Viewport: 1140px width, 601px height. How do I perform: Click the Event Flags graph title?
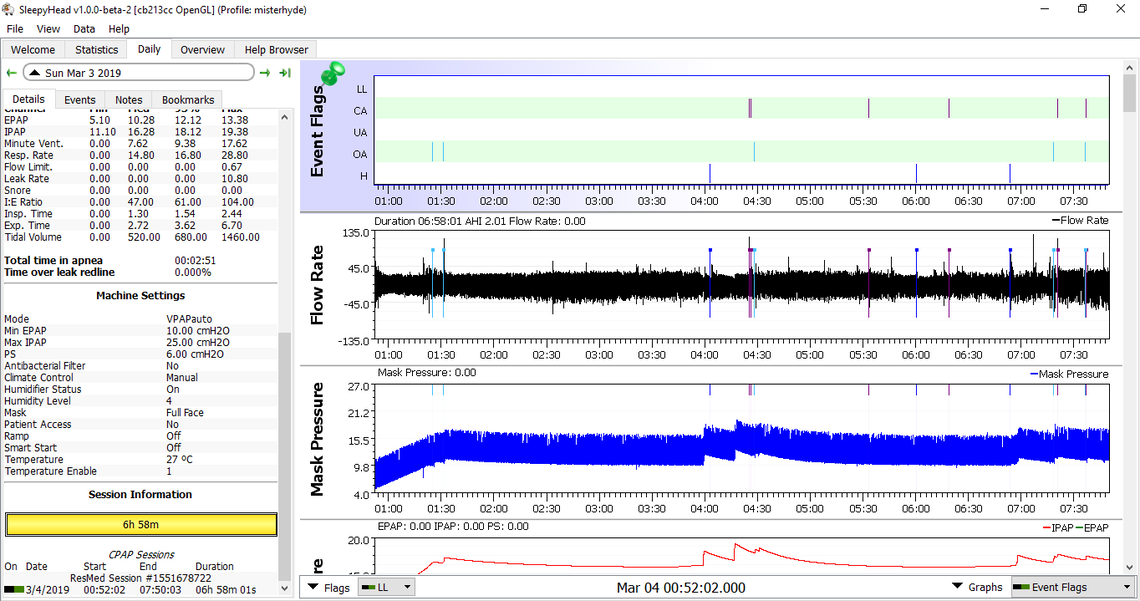click(317, 131)
